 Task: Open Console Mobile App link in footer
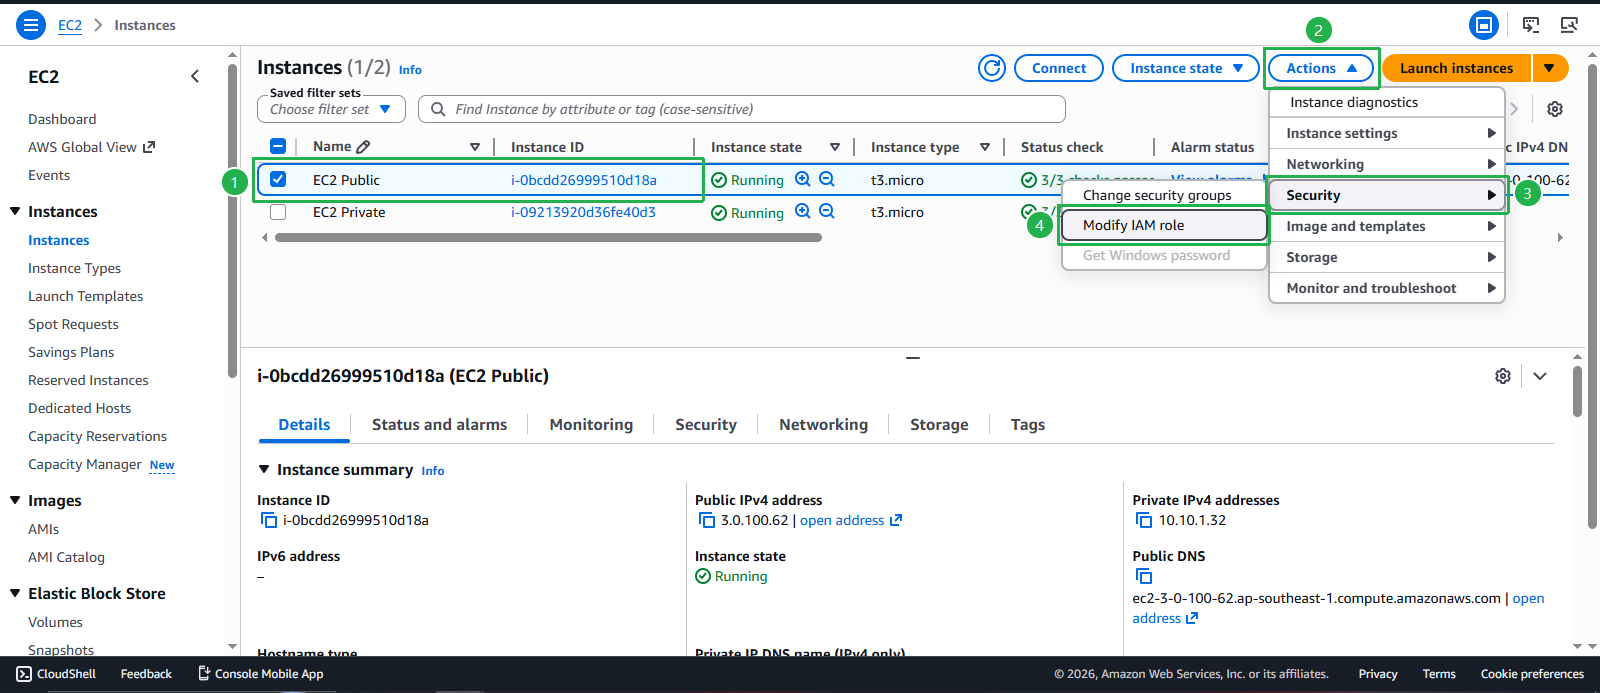[260, 674]
